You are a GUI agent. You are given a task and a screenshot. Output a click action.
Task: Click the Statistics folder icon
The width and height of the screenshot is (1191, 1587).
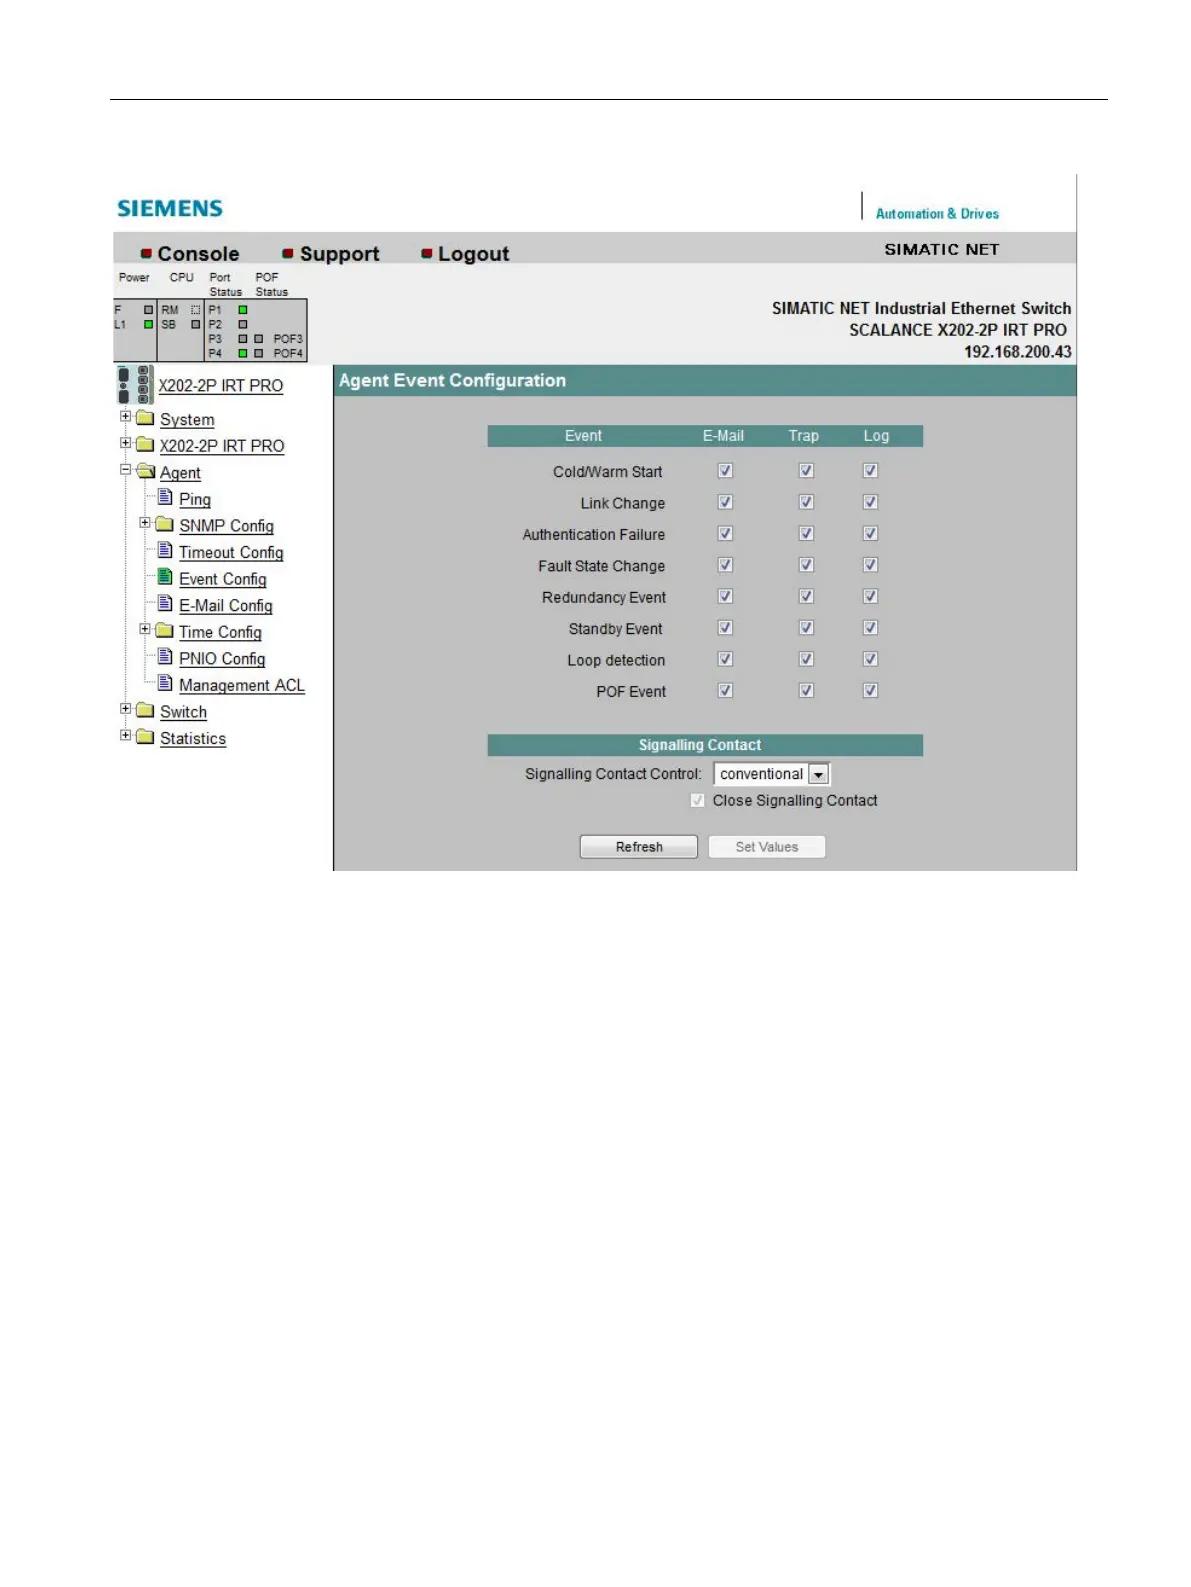point(145,737)
